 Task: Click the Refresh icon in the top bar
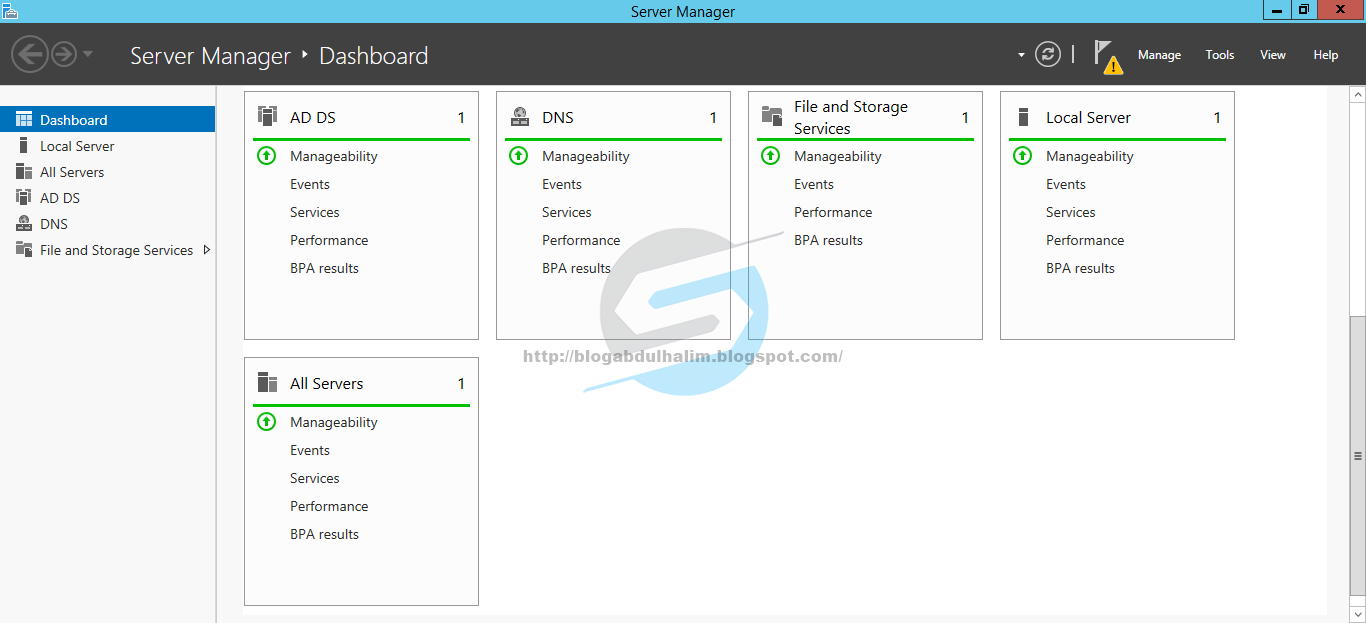click(x=1047, y=54)
